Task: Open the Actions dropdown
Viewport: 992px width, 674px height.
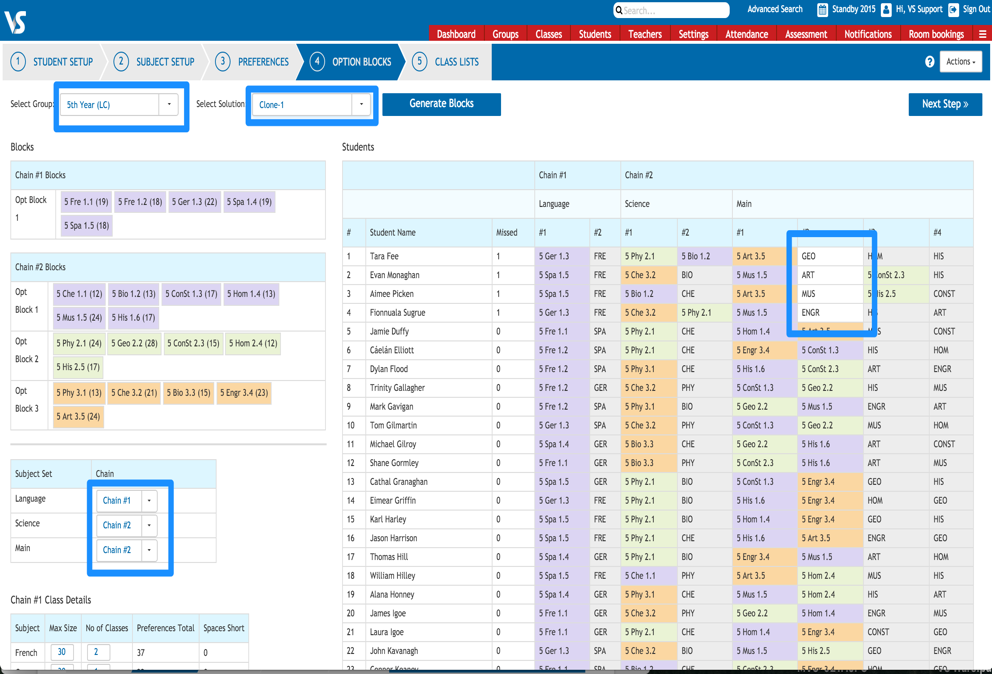Action: 960,61
